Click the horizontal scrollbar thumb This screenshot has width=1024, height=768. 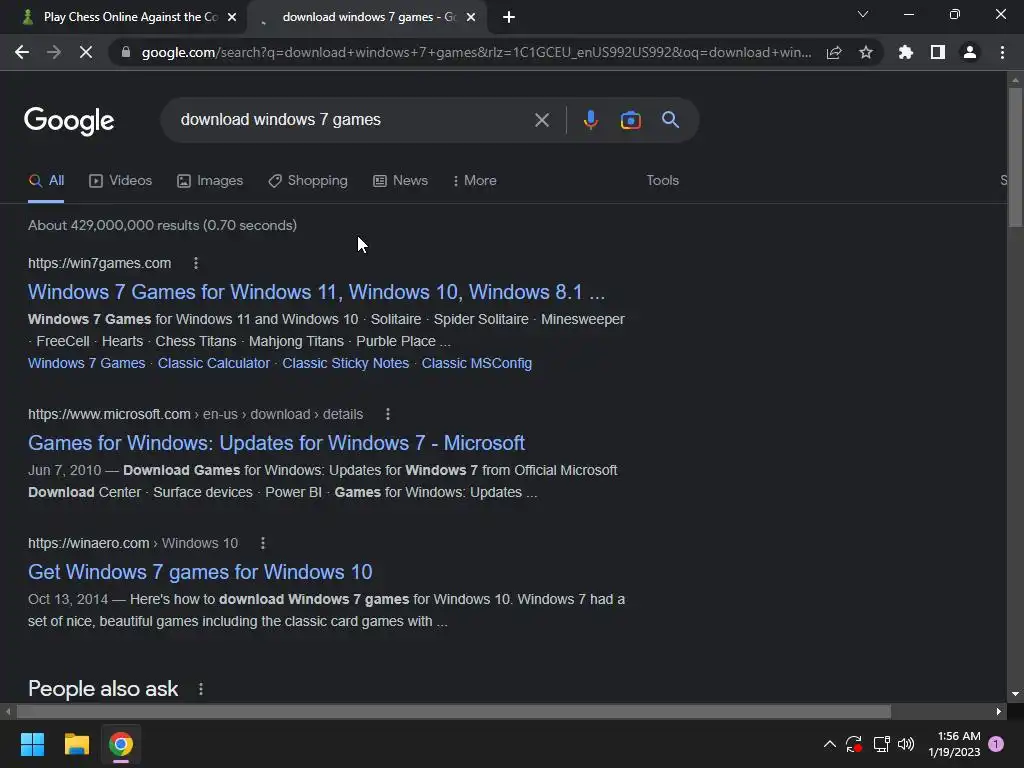453,711
